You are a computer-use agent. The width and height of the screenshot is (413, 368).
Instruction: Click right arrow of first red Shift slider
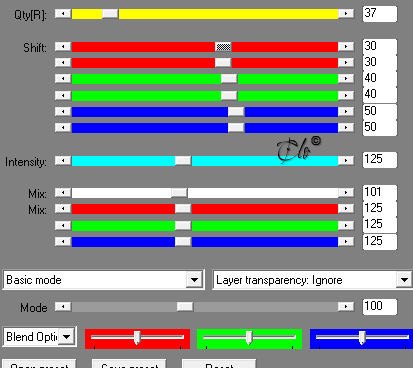tap(346, 47)
